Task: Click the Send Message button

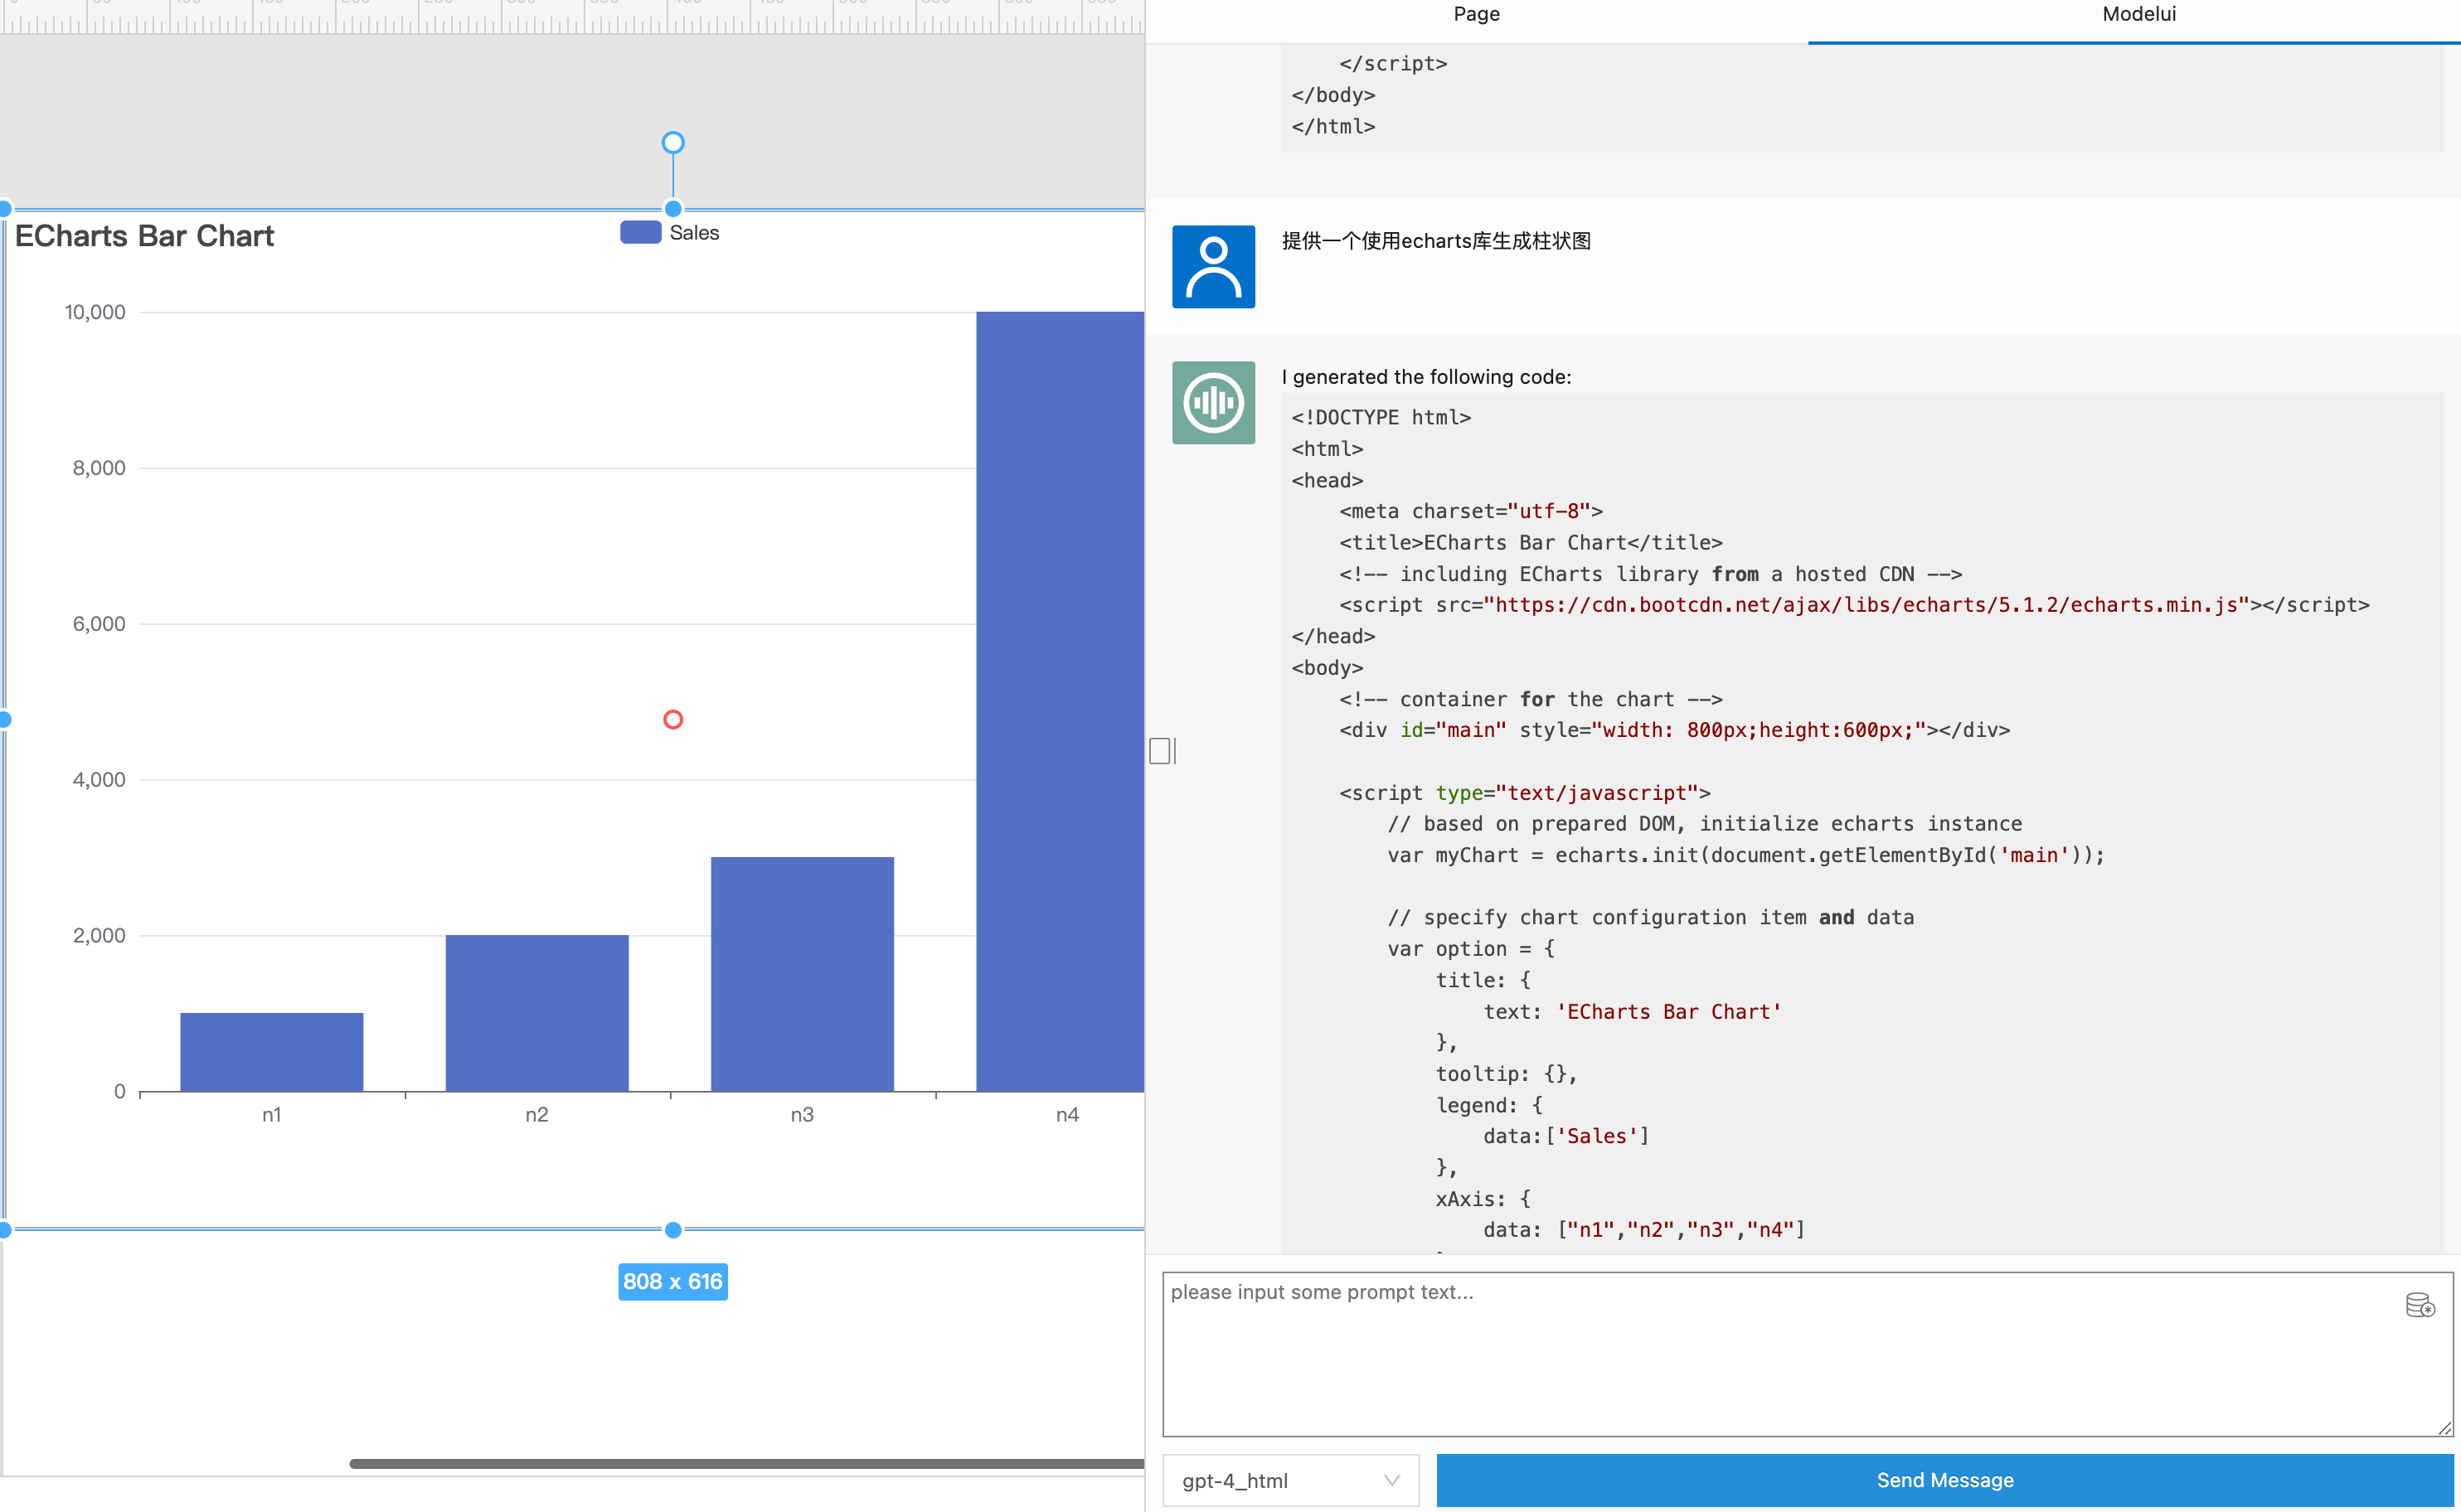Action: [1944, 1480]
